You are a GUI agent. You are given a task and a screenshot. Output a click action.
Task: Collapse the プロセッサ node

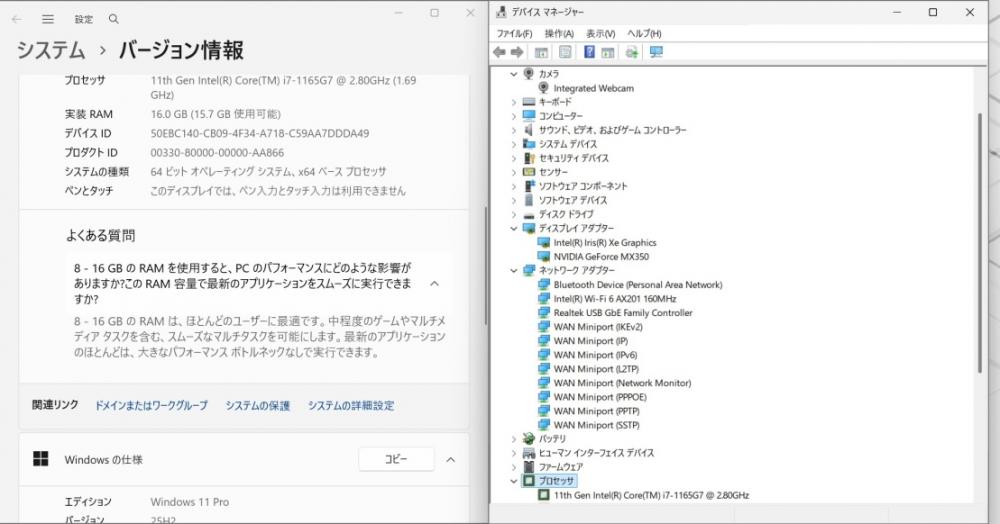(x=514, y=481)
